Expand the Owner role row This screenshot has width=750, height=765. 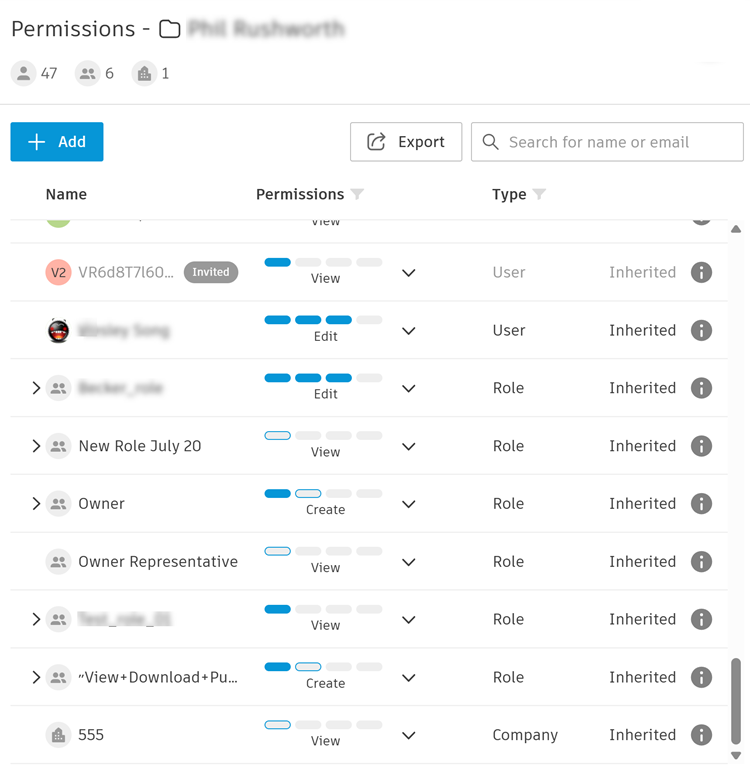(x=36, y=504)
